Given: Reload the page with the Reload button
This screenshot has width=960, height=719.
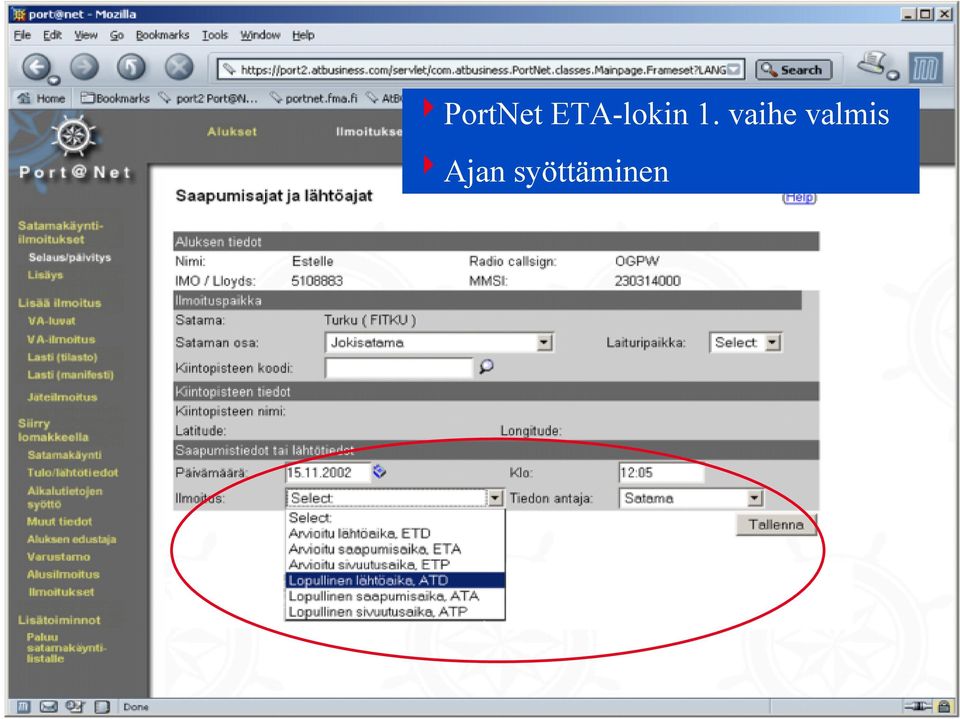Looking at the screenshot, I should 131,67.
